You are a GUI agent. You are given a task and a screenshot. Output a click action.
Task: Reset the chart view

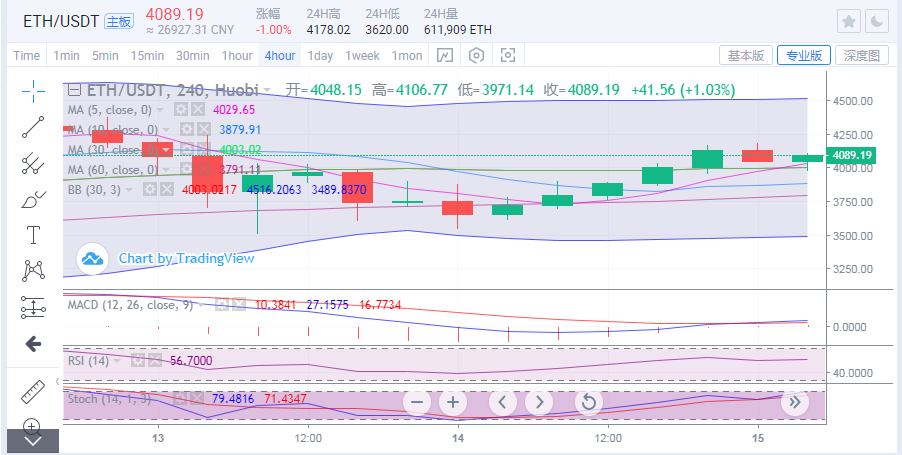(588, 402)
